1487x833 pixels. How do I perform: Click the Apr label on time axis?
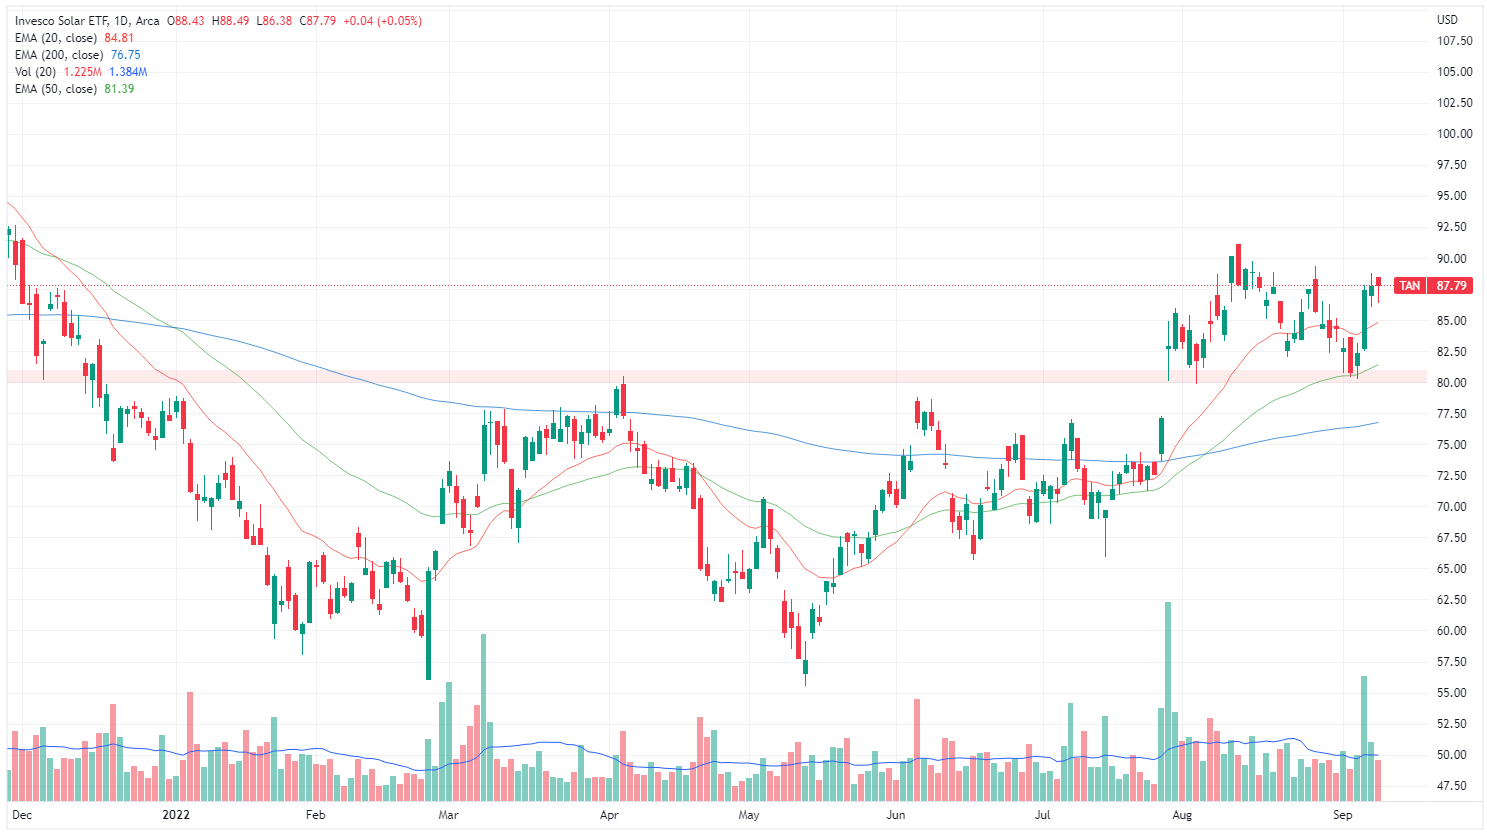[x=609, y=815]
